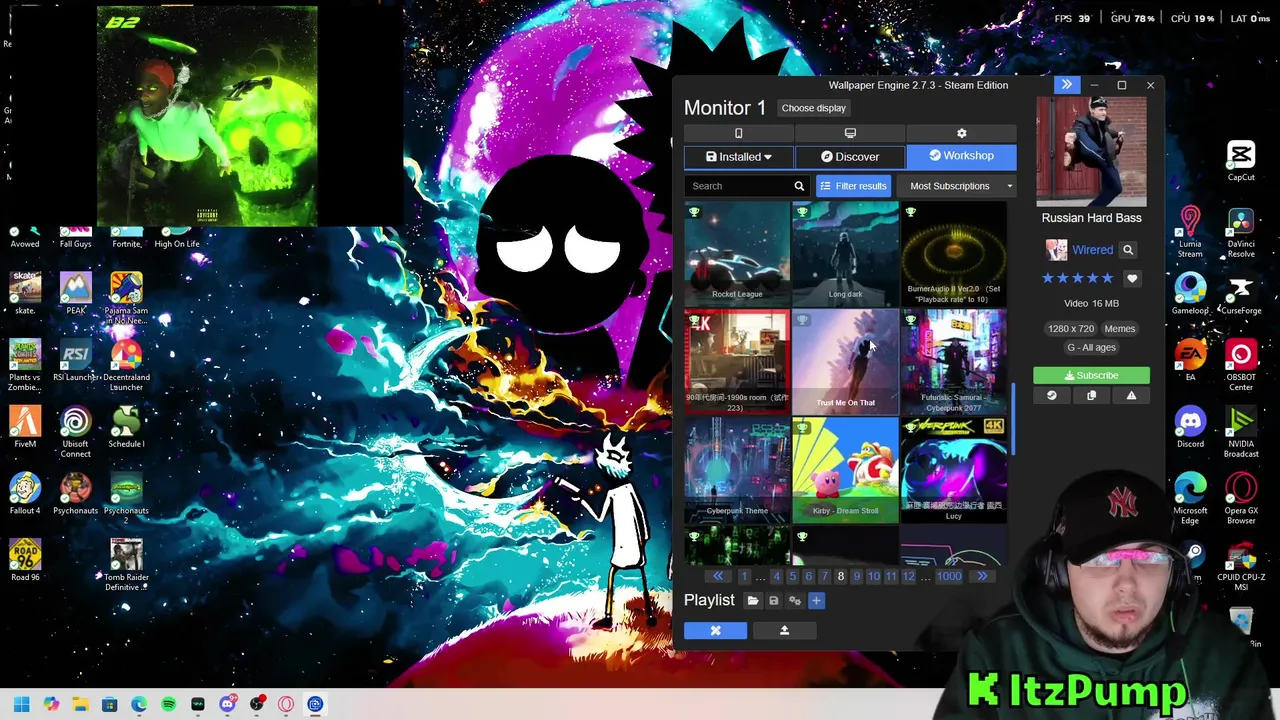The image size is (1280, 720).
Task: Go to previous pages with left double-arrow
Action: (718, 576)
